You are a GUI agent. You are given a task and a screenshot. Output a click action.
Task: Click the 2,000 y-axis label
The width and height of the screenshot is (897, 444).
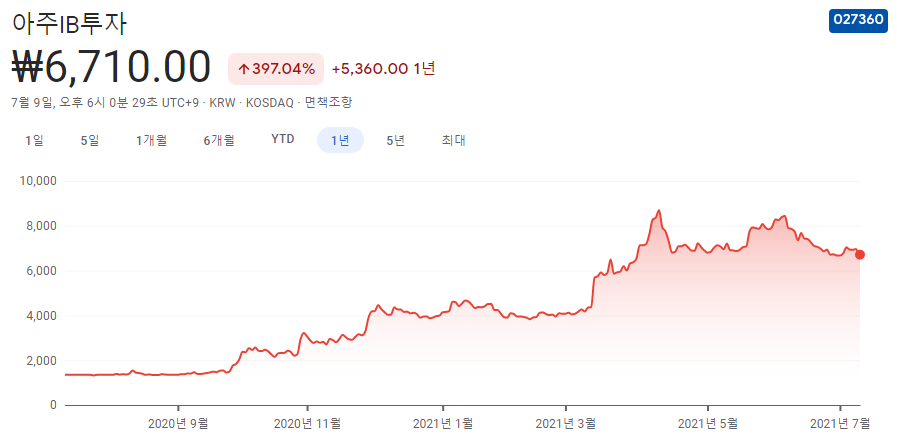[42, 360]
